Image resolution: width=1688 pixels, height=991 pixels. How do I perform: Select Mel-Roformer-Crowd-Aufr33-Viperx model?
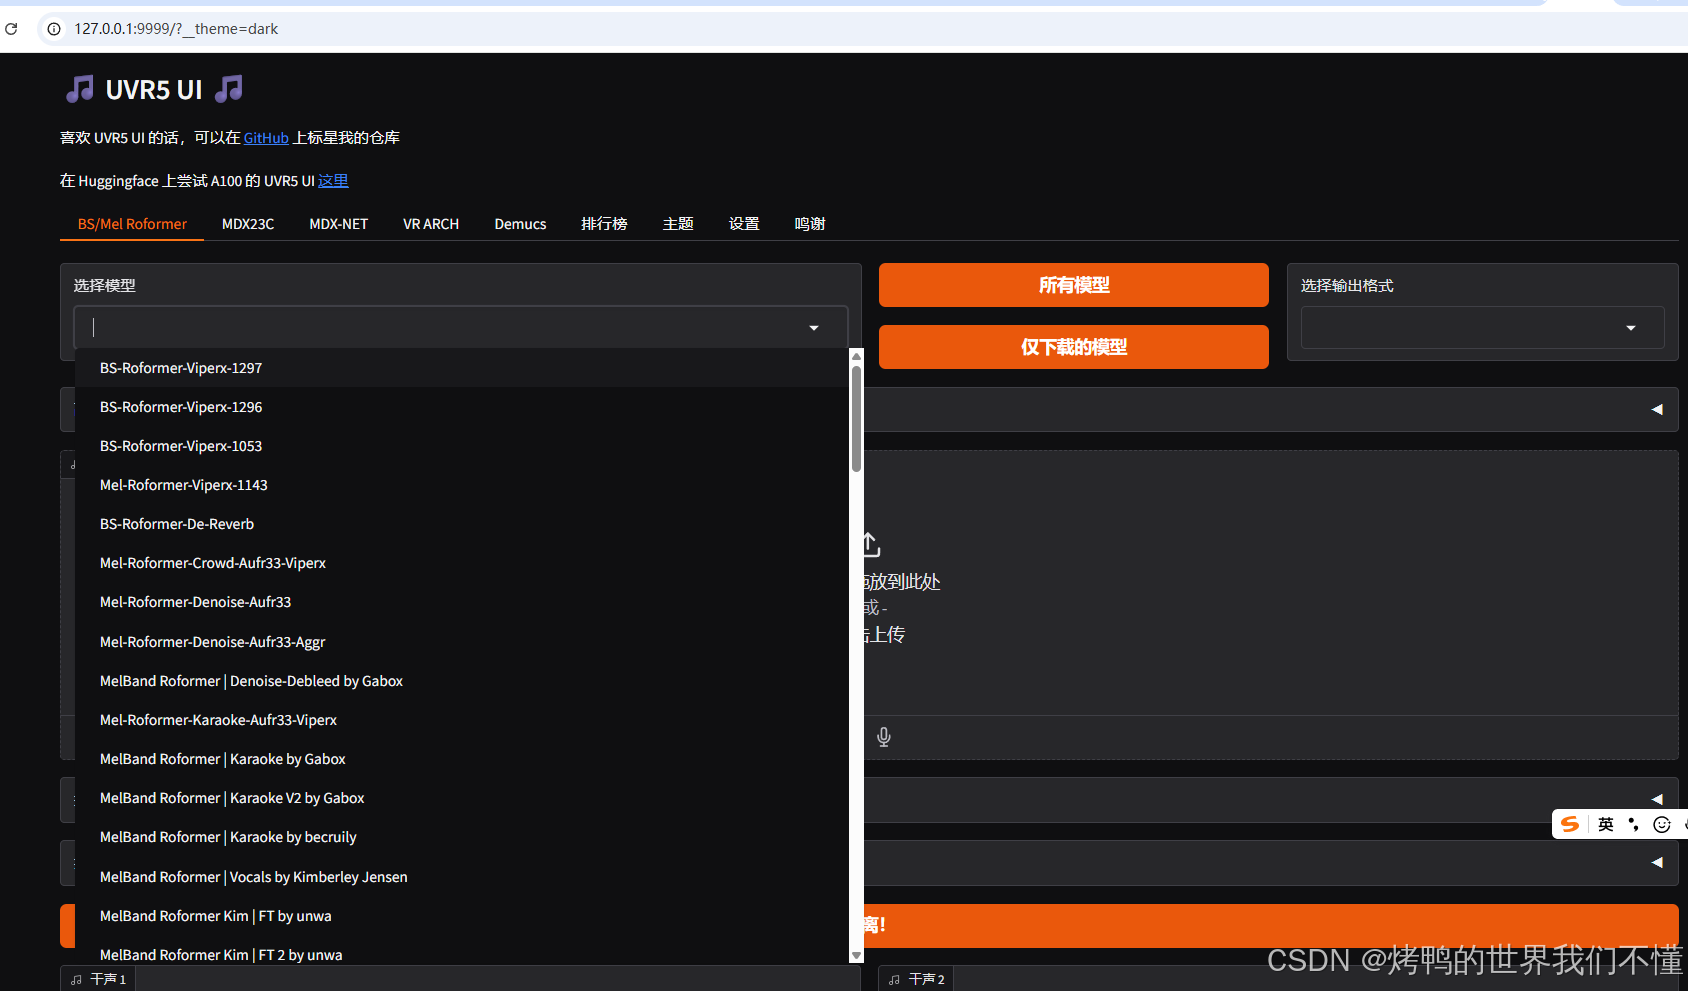(x=462, y=563)
